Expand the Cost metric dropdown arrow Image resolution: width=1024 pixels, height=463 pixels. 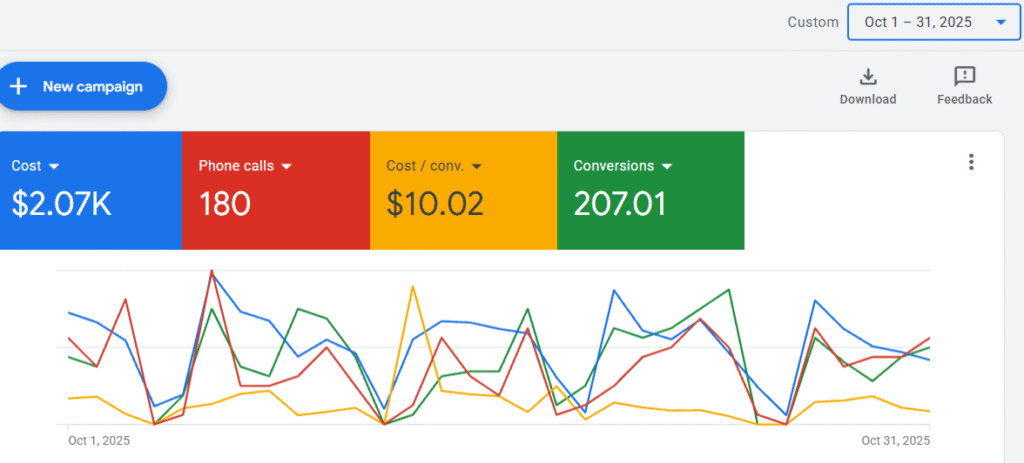pos(54,166)
